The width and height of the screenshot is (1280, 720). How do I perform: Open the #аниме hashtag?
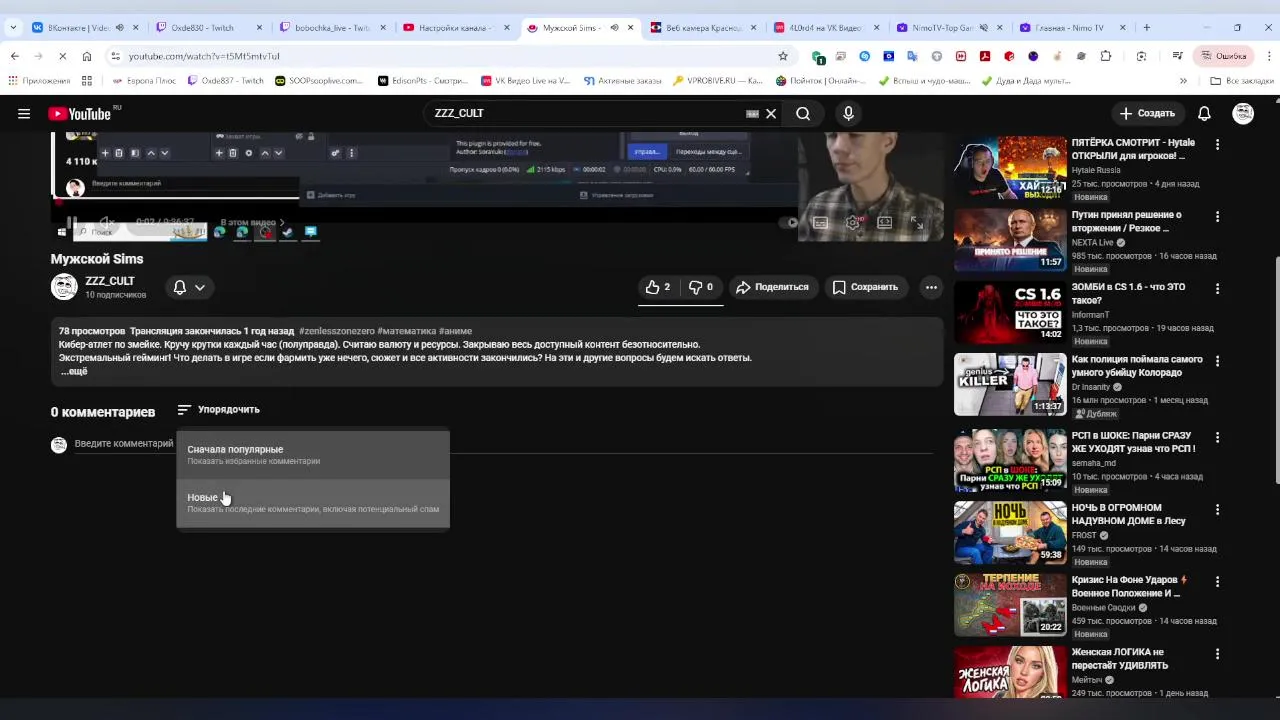point(455,331)
